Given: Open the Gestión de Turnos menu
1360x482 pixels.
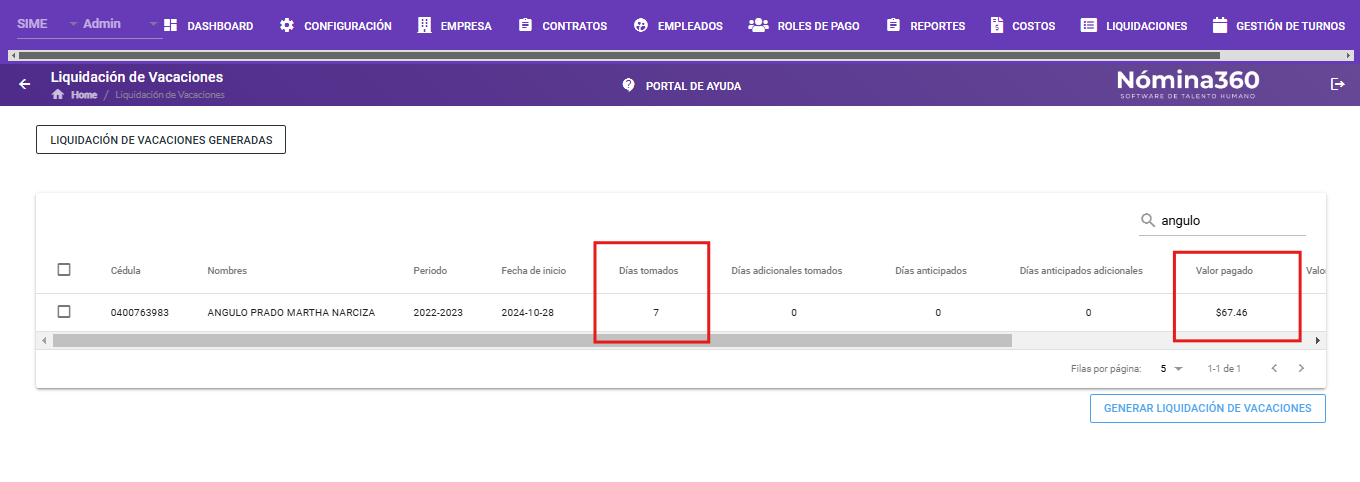Looking at the screenshot, I should (x=1278, y=26).
